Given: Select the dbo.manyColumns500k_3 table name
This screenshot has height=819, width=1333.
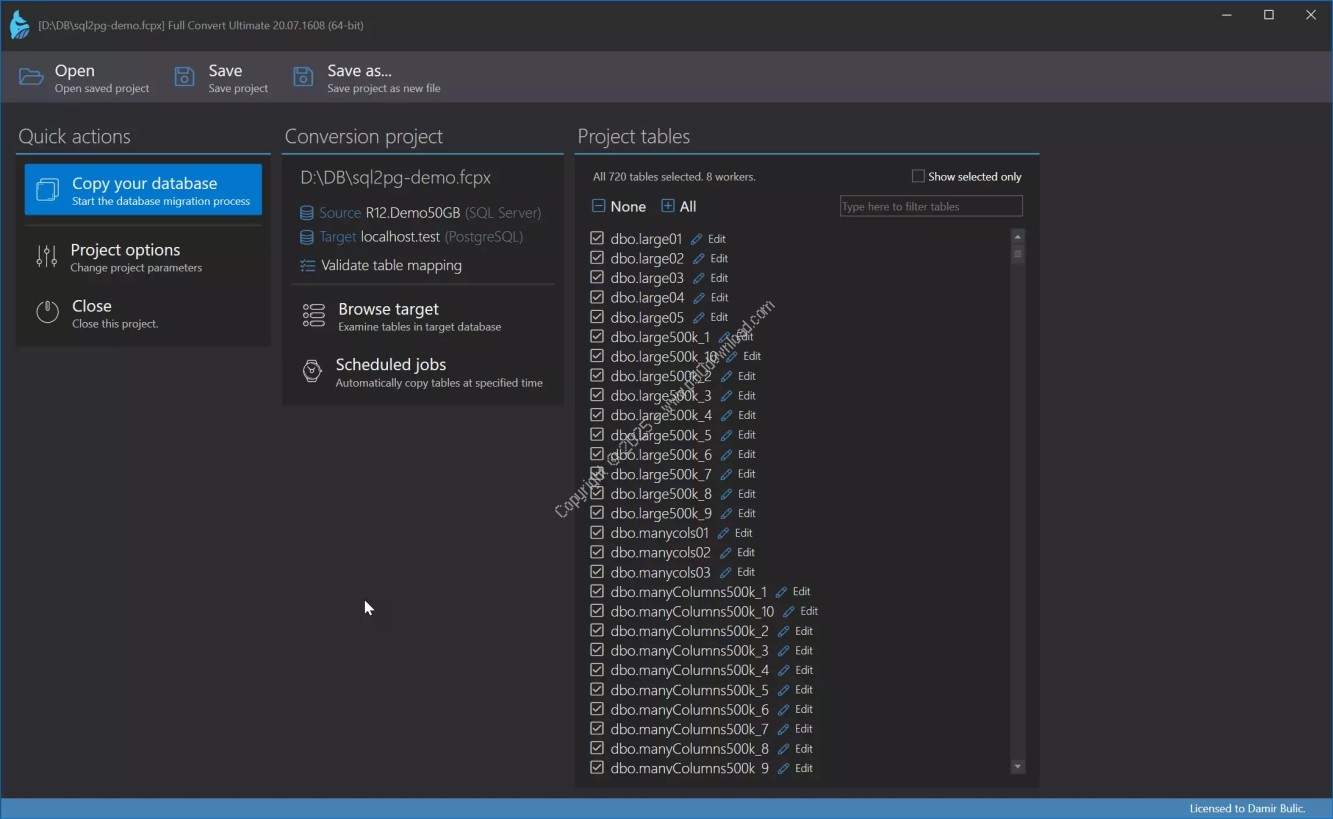Looking at the screenshot, I should tap(689, 651).
